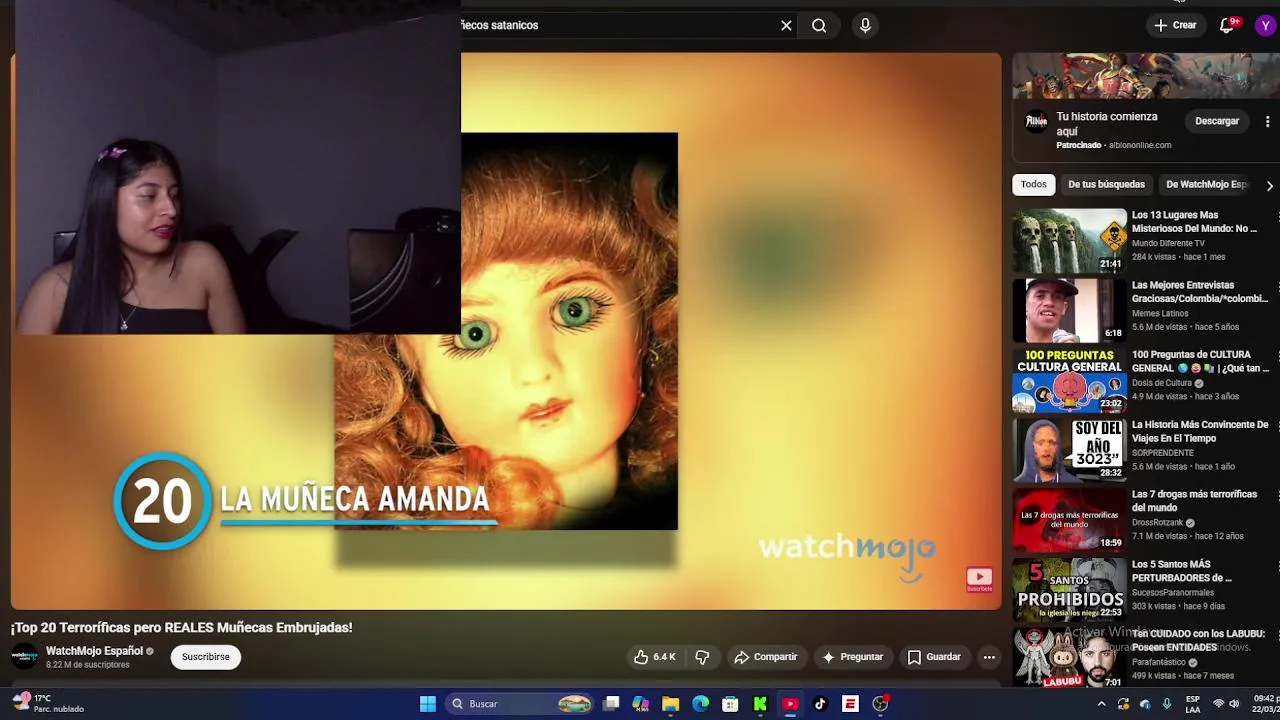The image size is (1280, 720).
Task: Open the LABUBU video thumbnail
Action: pos(1069,658)
